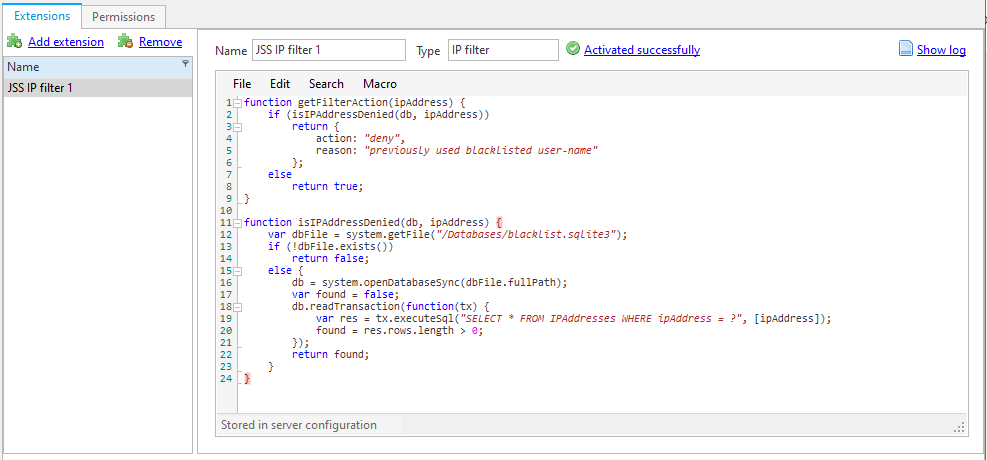Click the filter icon in Name column header
Viewport: 987px width, 460px height.
click(185, 63)
